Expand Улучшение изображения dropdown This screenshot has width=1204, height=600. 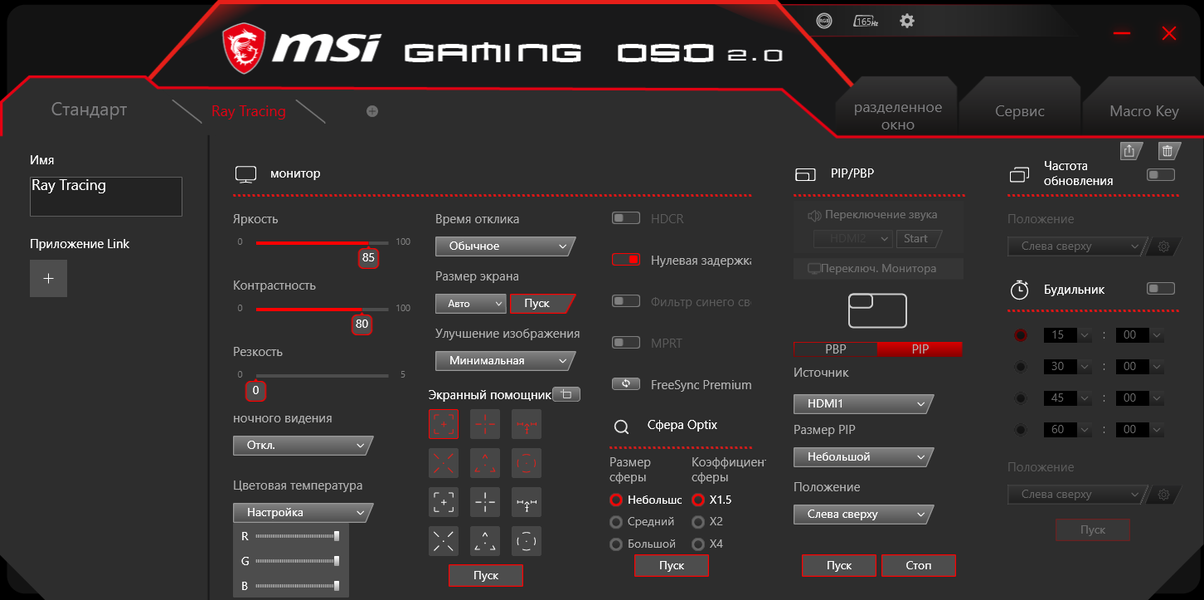(504, 360)
